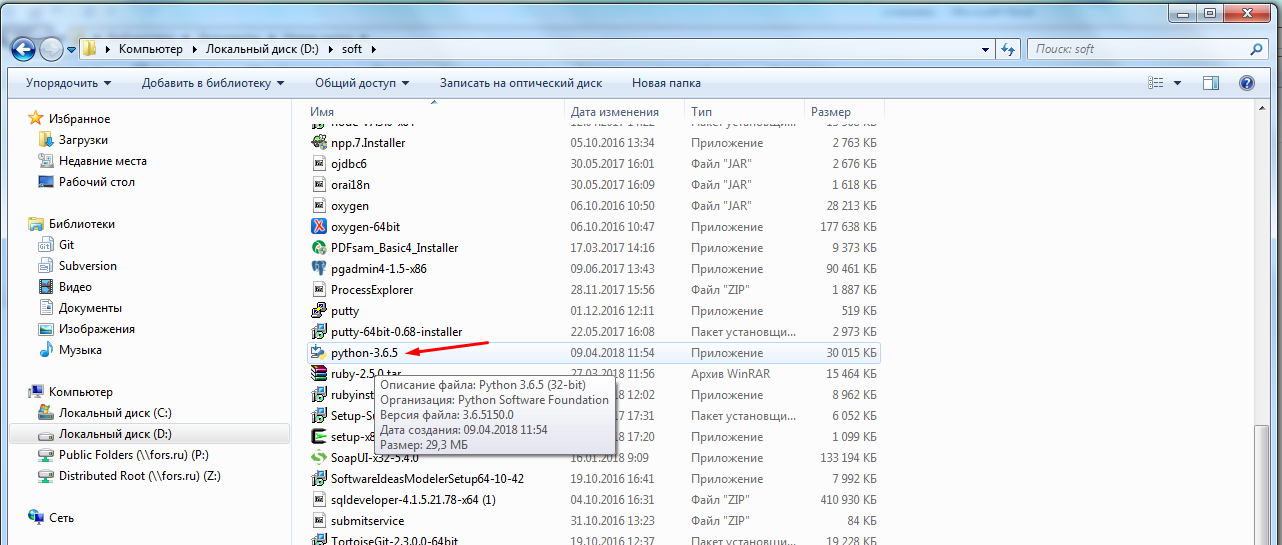Click the pgadmin4-1.5-x86 elephant icon
Screen dimensions: 1282x545
click(x=319, y=269)
